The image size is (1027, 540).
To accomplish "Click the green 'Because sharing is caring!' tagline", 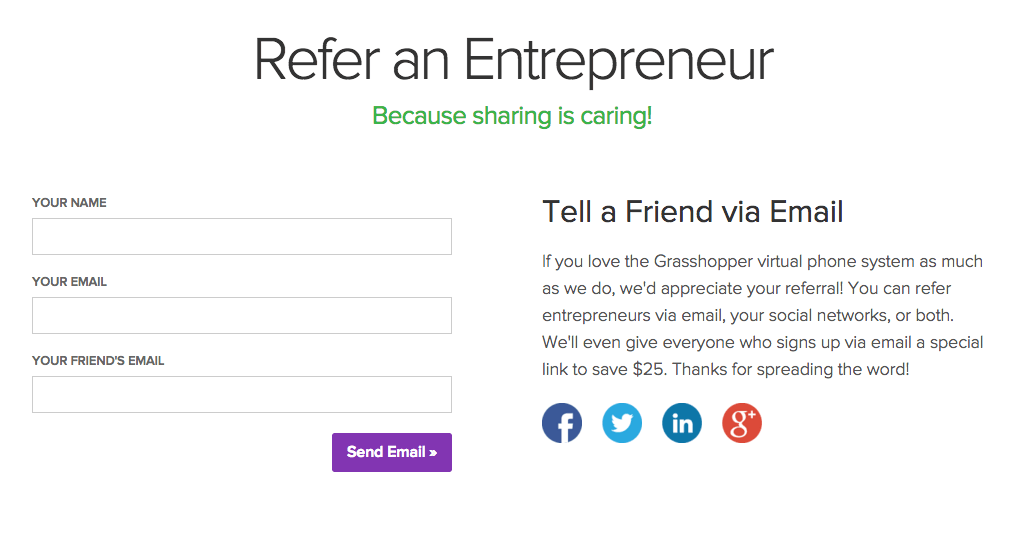I will [x=512, y=116].
